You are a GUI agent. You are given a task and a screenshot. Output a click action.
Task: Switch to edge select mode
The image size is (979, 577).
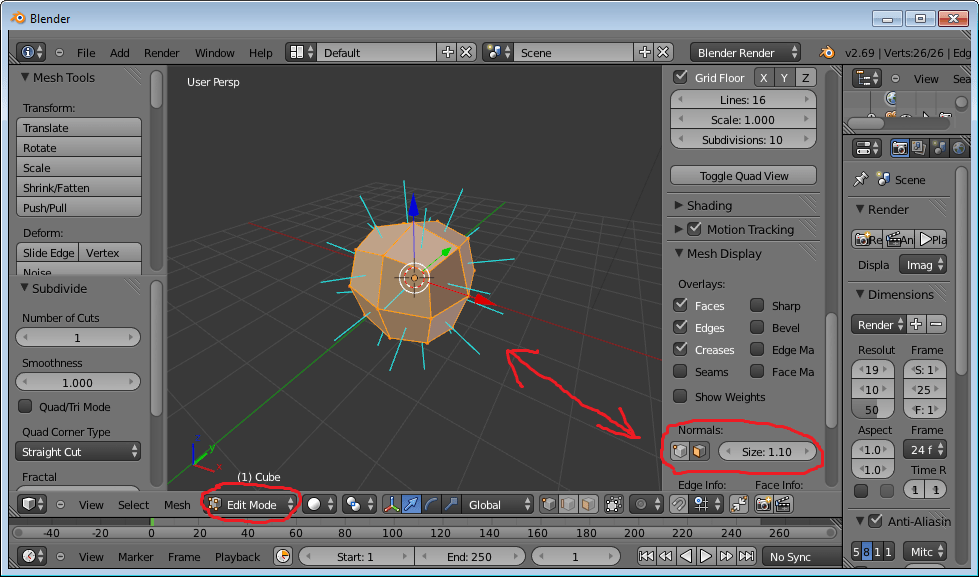pos(568,505)
